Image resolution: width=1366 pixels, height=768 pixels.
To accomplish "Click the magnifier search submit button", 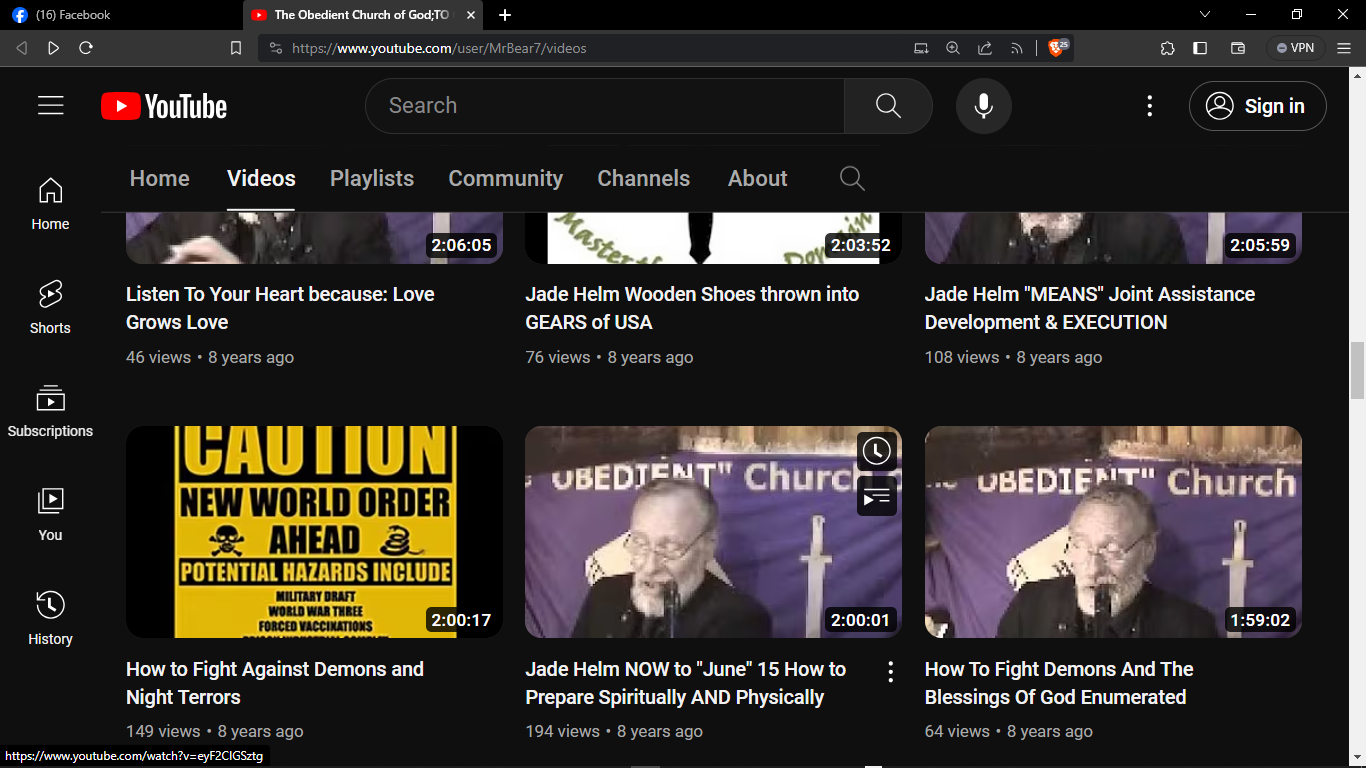I will tap(888, 106).
